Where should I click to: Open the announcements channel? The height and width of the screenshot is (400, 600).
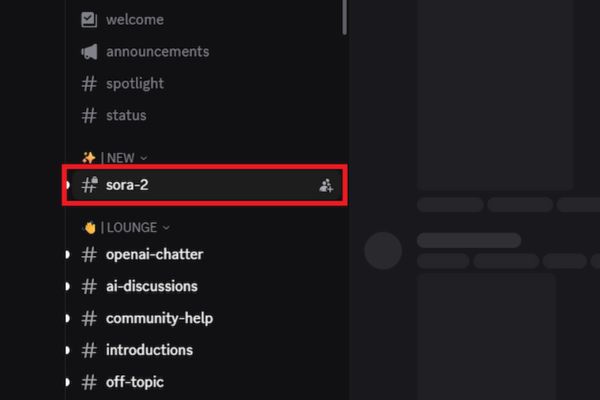coord(157,51)
